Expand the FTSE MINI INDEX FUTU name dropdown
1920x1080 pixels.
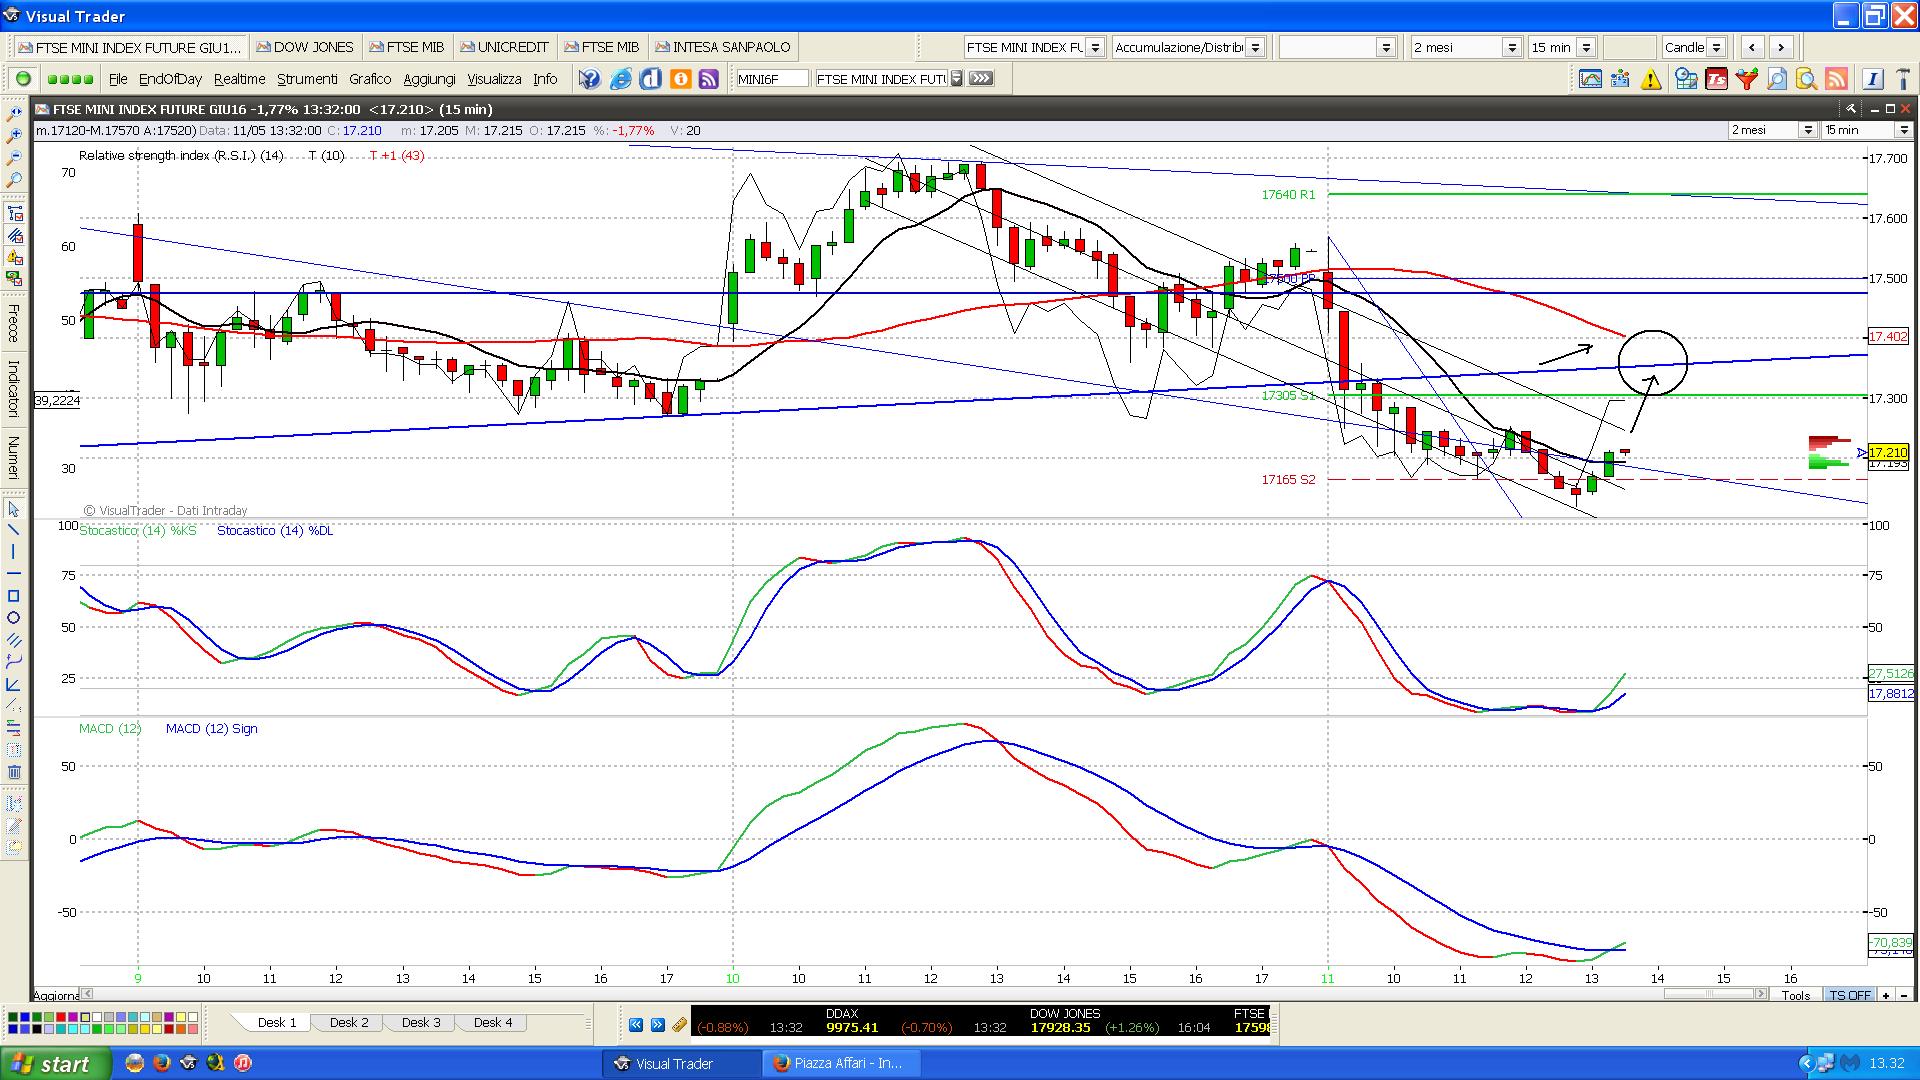957,78
